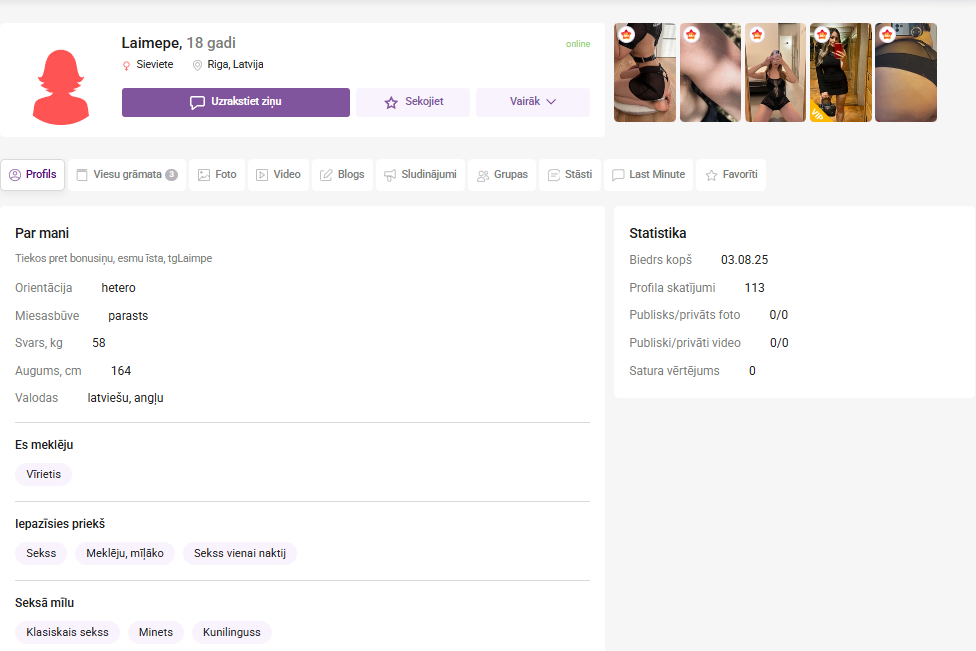The image size is (976, 651).
Task: Click the latviešu, angļu languages value
Action: click(125, 398)
